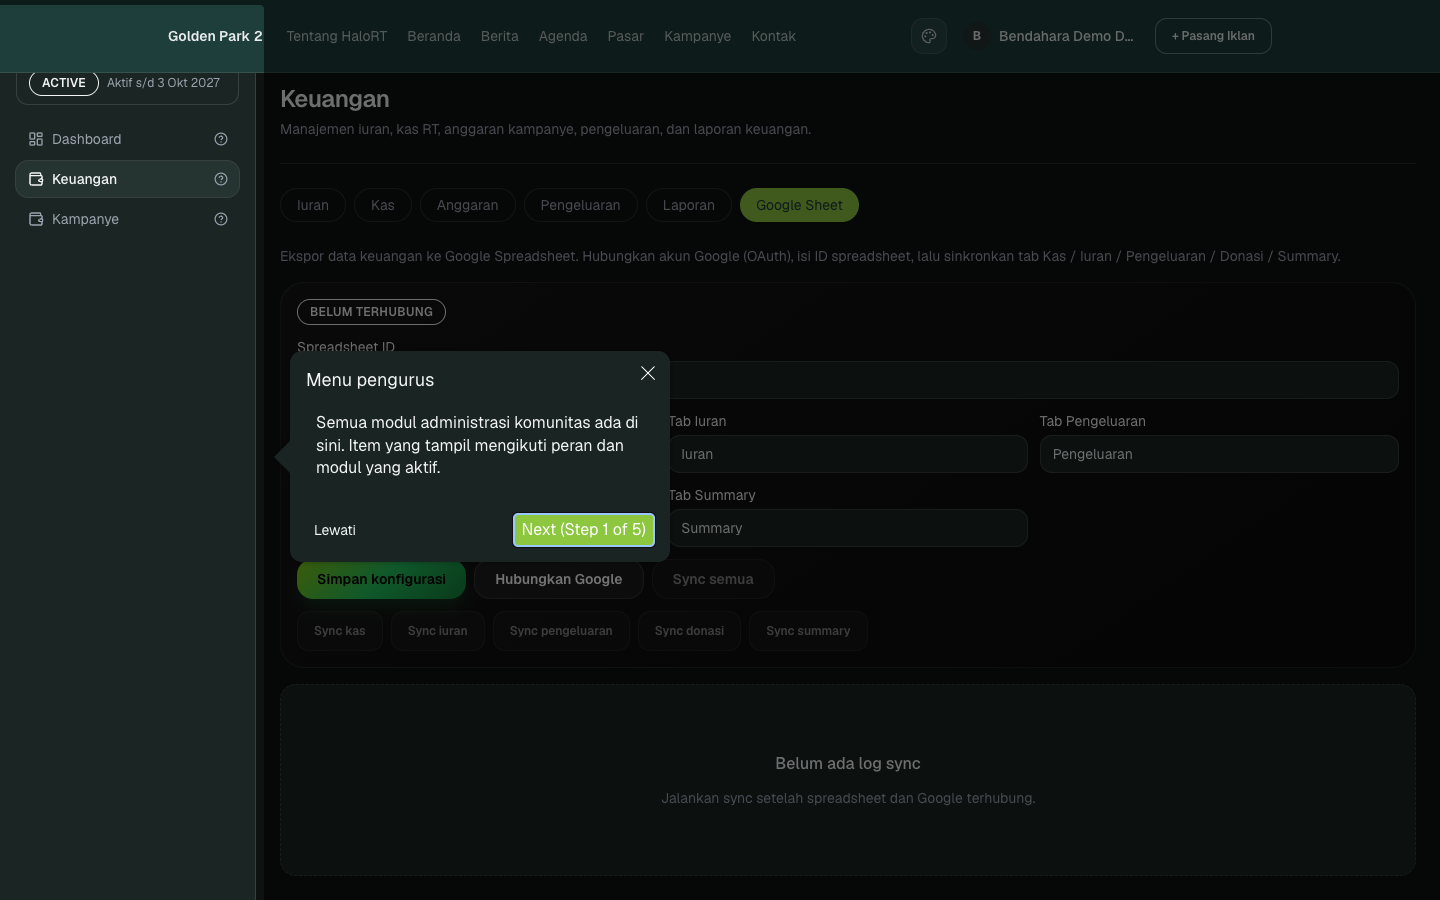The width and height of the screenshot is (1440, 900).
Task: Click the Sync donasi button
Action: coord(690,631)
